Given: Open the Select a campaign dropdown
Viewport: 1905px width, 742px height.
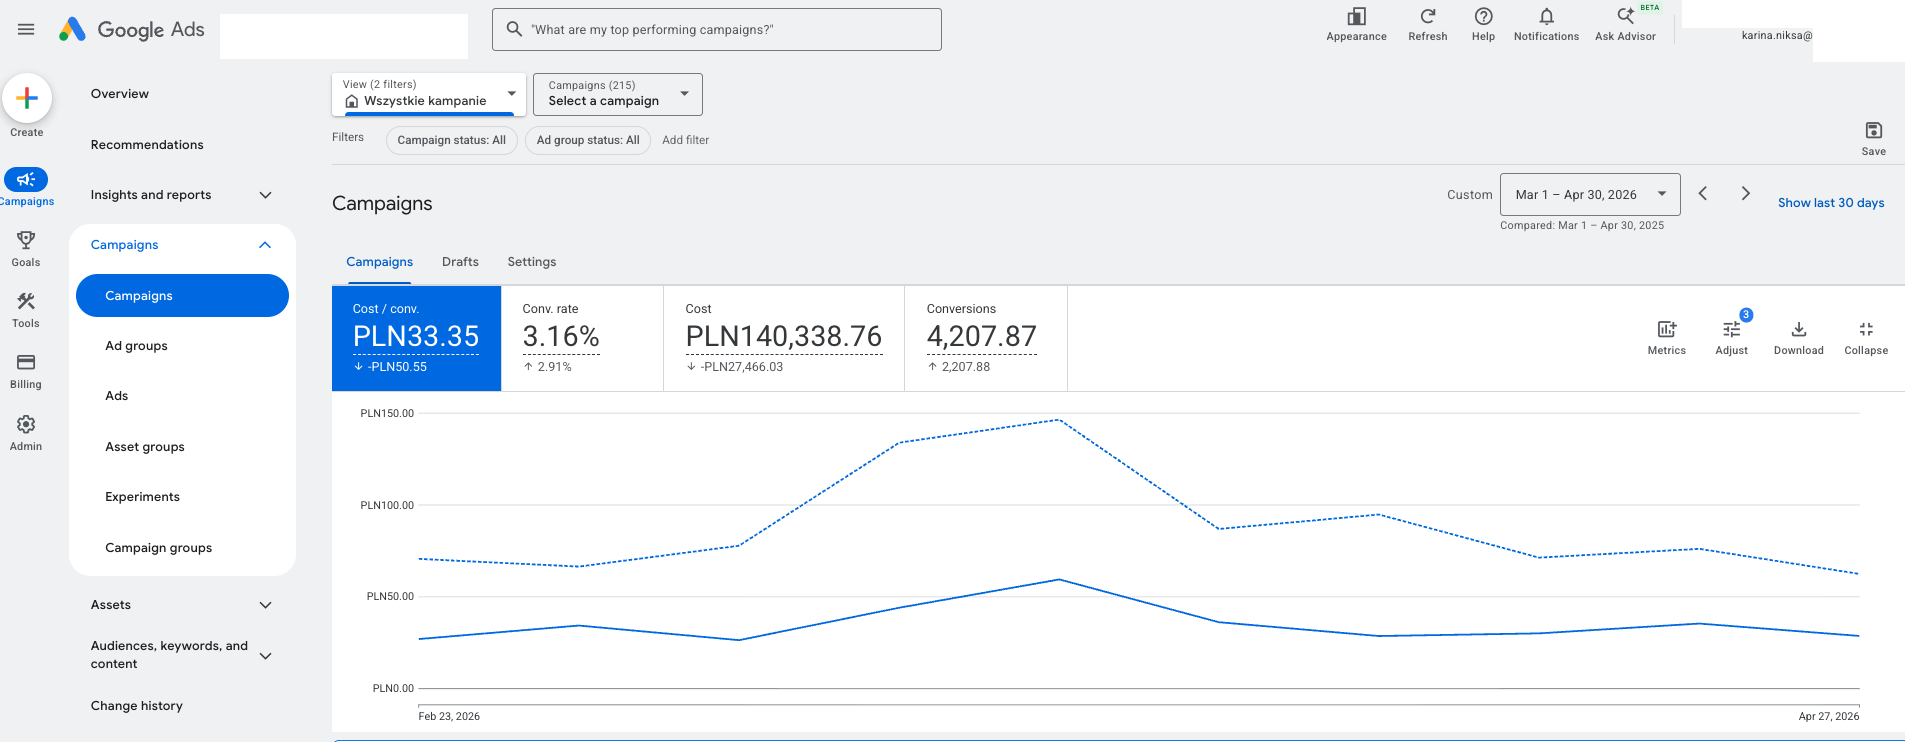Looking at the screenshot, I should [618, 94].
